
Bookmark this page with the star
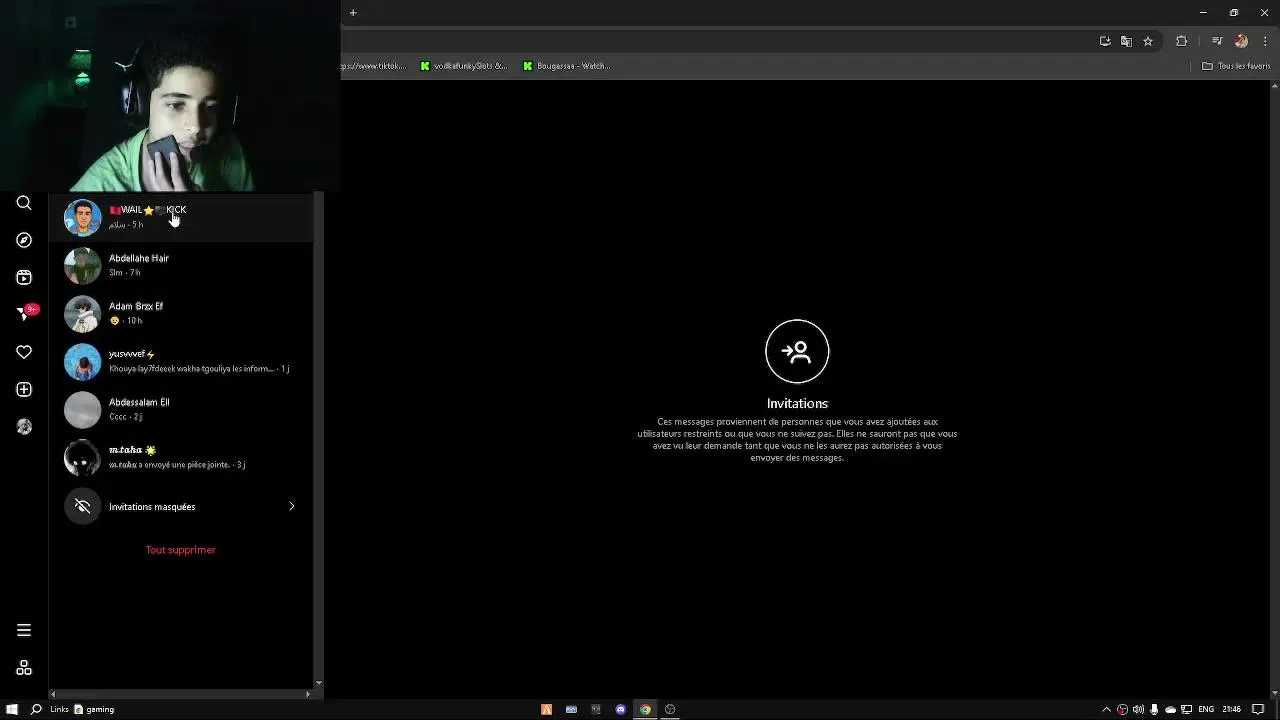(1148, 41)
